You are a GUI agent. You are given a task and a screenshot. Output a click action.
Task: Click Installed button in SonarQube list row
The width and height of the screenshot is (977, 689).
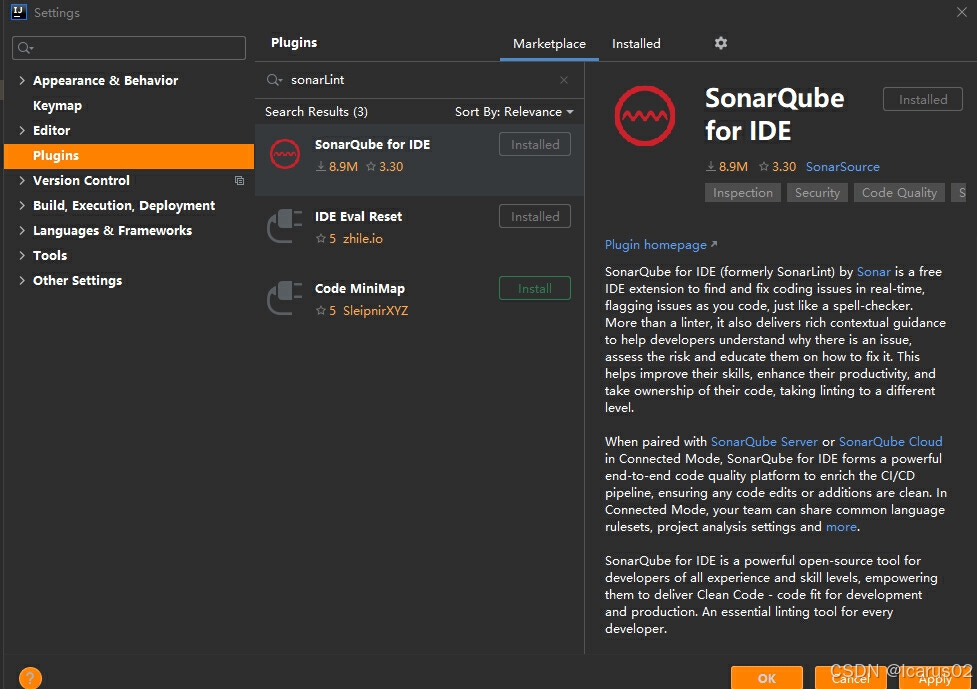coord(535,144)
